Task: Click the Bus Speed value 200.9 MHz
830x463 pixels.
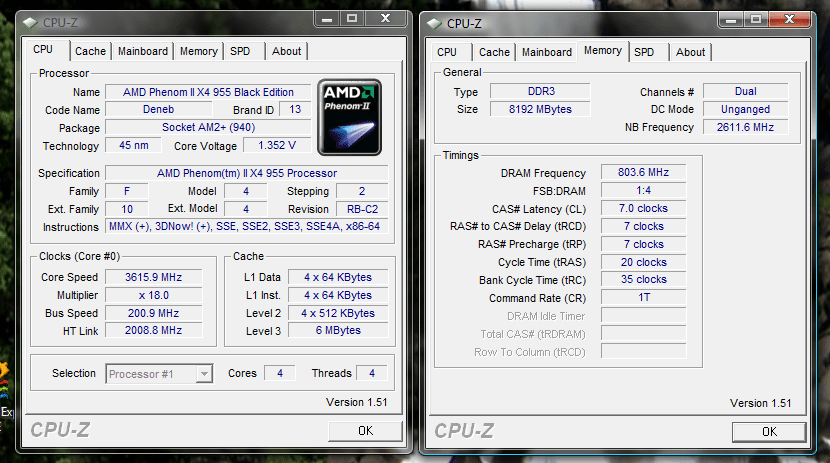Action: click(154, 313)
